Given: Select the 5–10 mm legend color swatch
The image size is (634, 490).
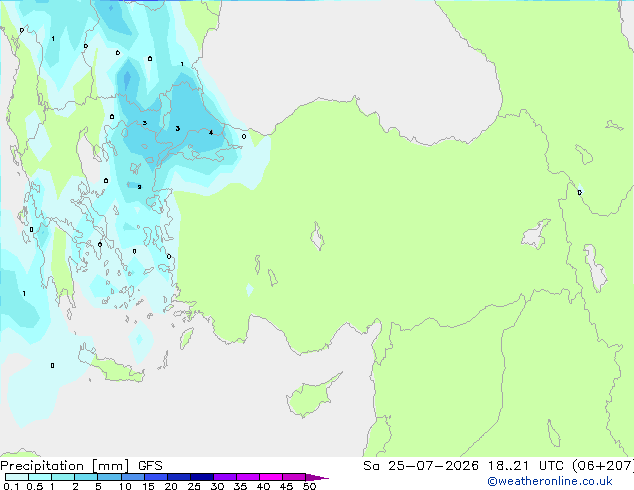Looking at the screenshot, I should point(109,477).
